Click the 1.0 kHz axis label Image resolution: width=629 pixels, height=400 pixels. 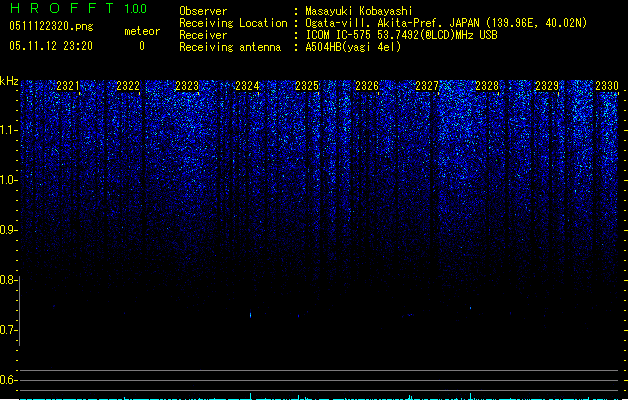click(x=8, y=180)
